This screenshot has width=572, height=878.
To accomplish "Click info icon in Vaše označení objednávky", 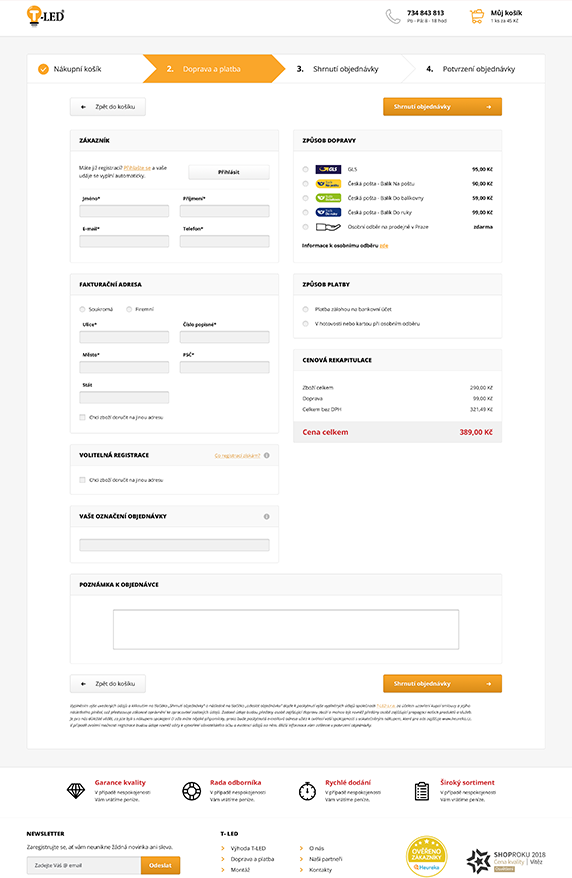I will [266, 516].
